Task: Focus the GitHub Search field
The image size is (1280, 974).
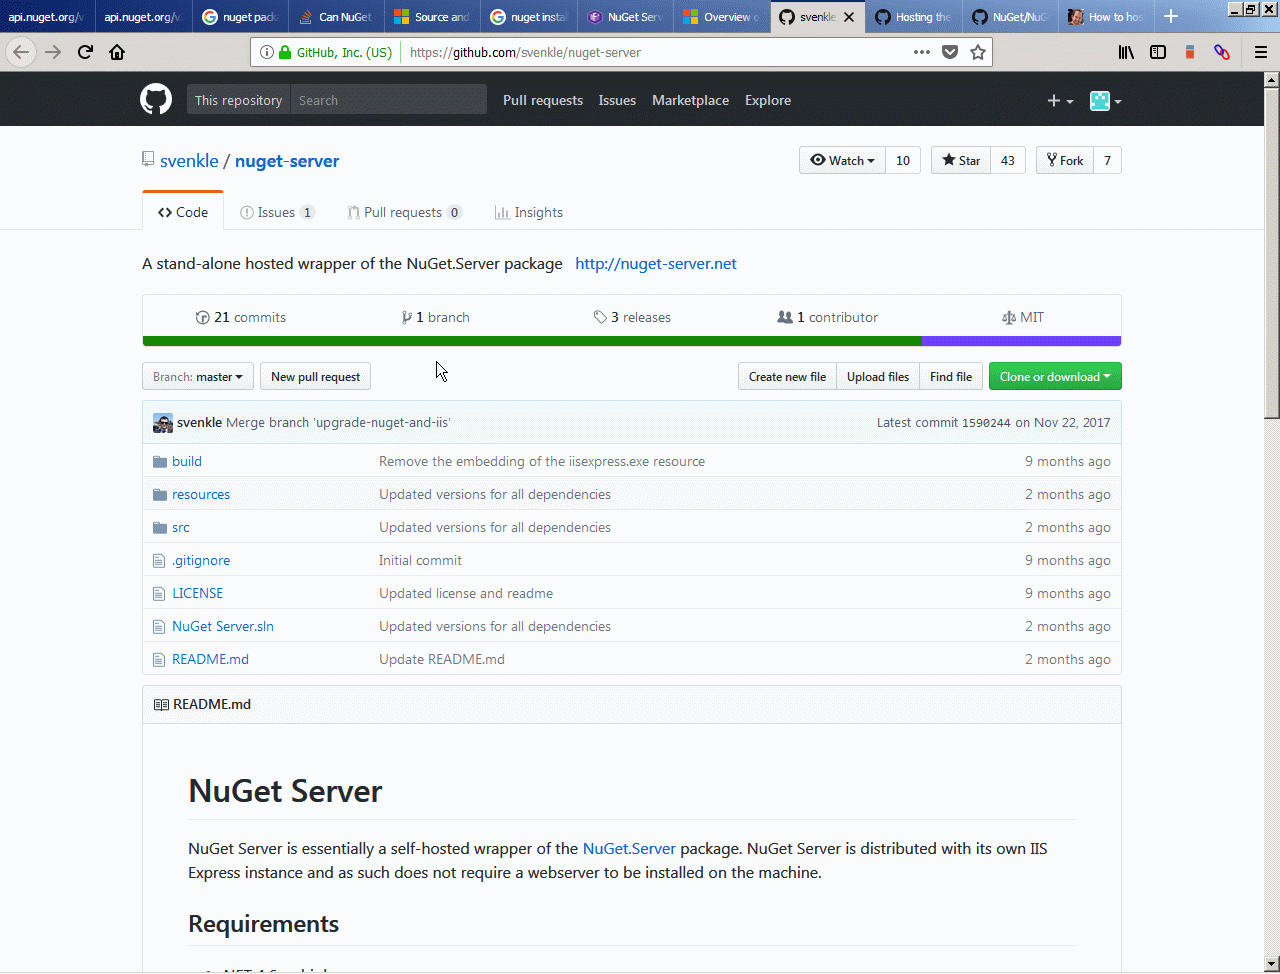Action: [389, 100]
